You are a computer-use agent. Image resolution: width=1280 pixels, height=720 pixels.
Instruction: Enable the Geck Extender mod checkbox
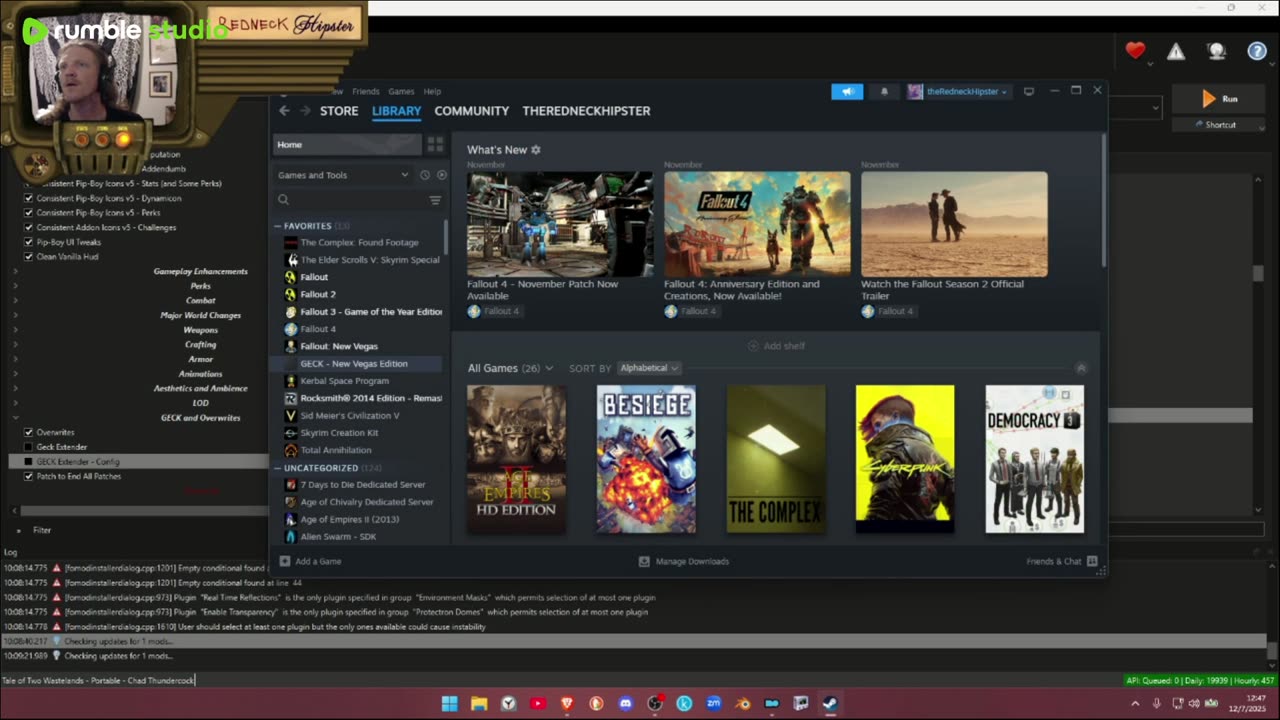point(28,447)
